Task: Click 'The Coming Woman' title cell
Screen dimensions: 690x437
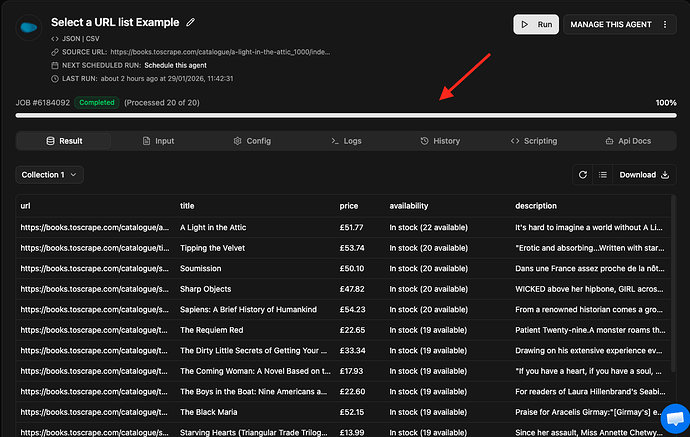Action: (255, 371)
